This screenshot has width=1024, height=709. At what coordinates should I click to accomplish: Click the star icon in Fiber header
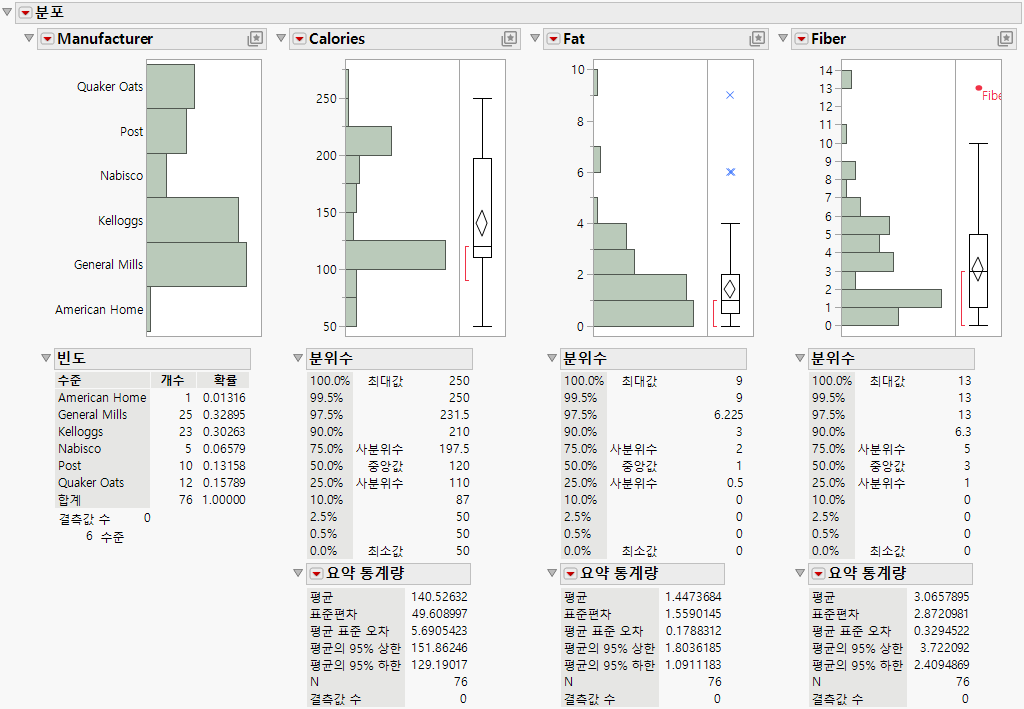click(1006, 39)
